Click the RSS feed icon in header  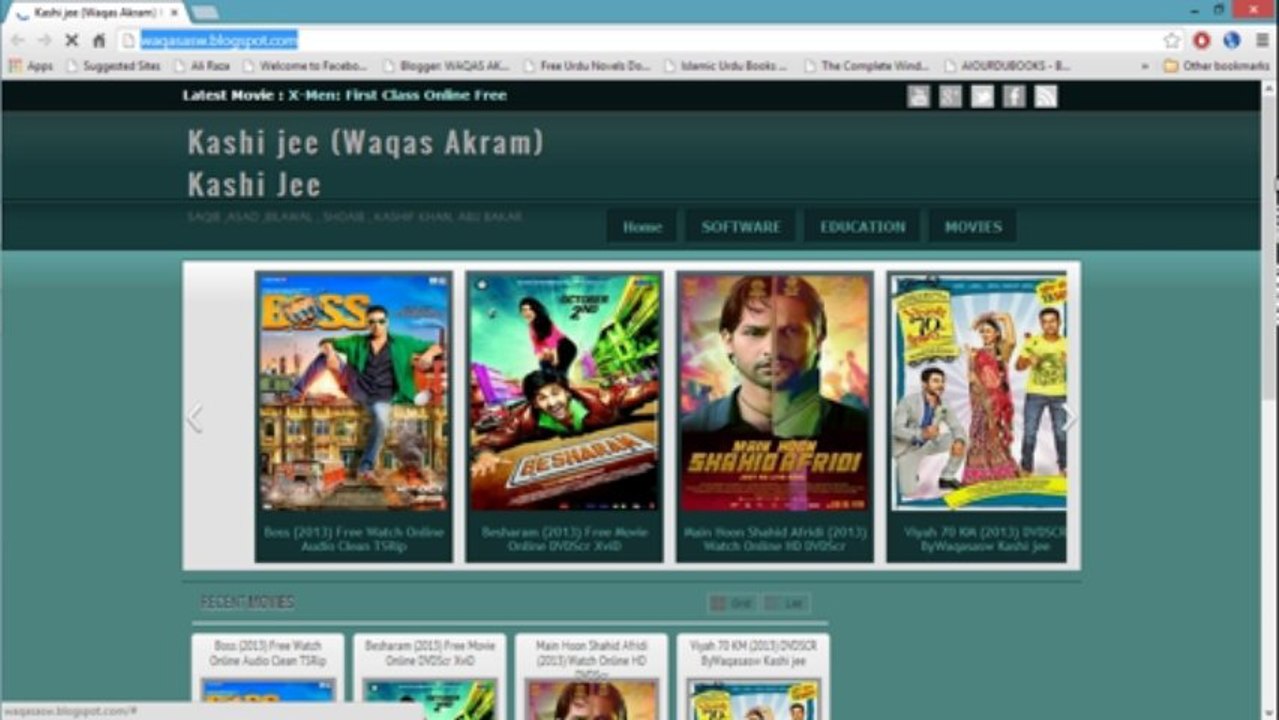point(1046,96)
